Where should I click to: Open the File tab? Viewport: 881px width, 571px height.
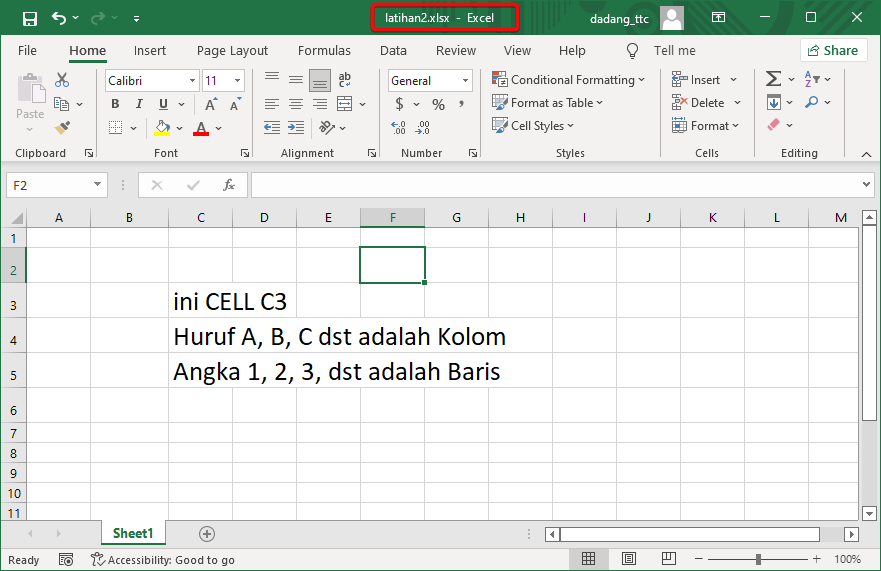[27, 51]
